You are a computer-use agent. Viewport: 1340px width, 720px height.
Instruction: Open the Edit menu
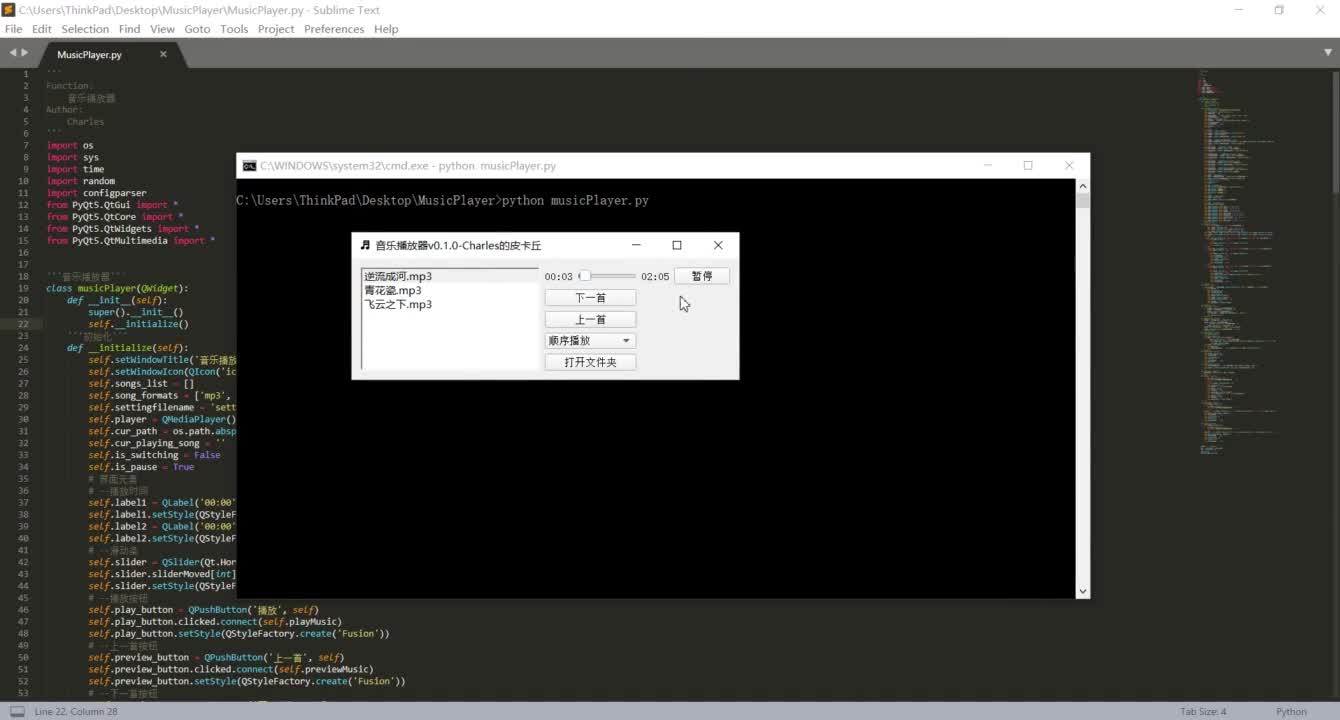click(41, 29)
